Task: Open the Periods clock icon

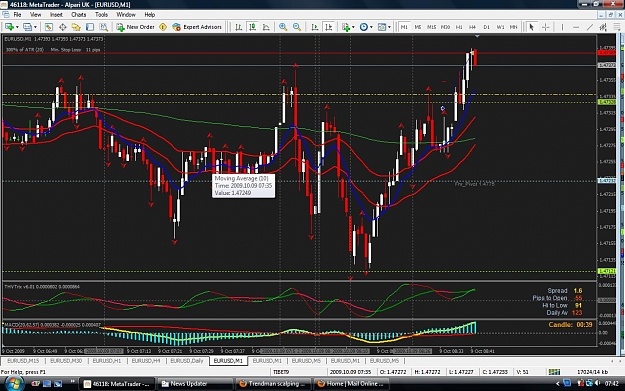Action: [x=364, y=27]
